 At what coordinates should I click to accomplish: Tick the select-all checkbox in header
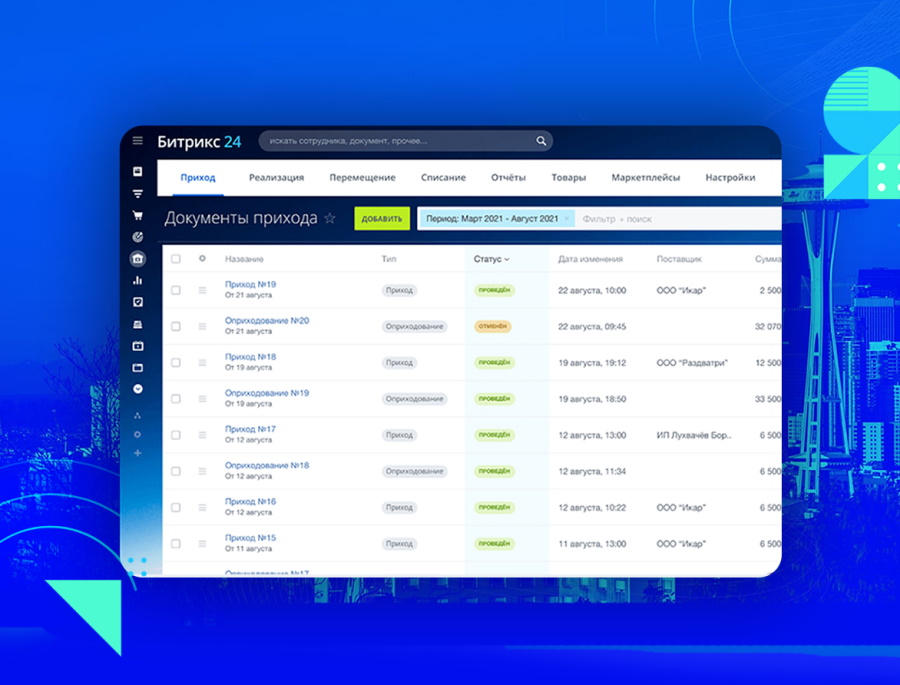[176, 259]
